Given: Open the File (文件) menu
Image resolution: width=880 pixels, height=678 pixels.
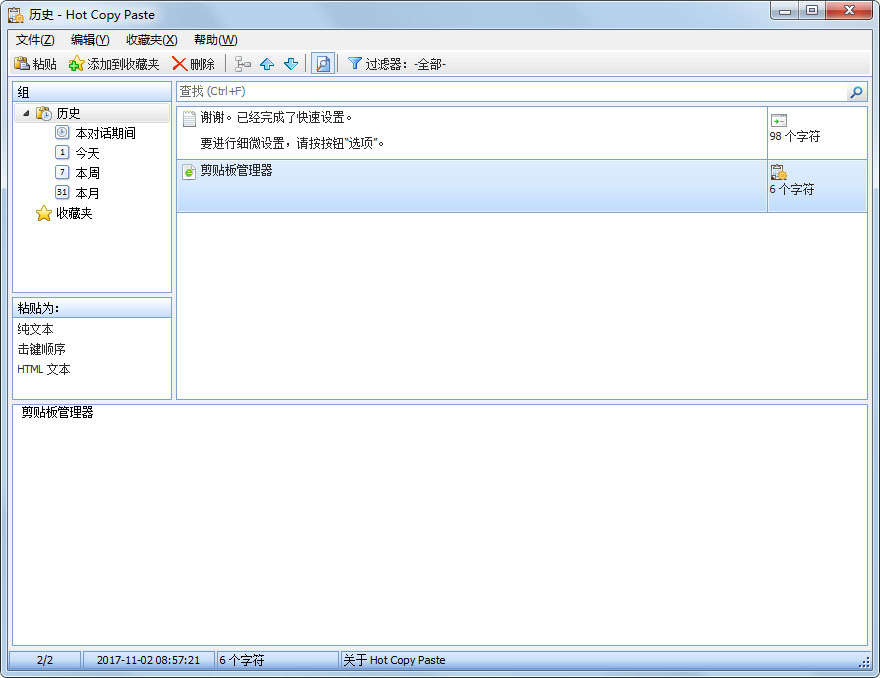Looking at the screenshot, I should click(33, 40).
